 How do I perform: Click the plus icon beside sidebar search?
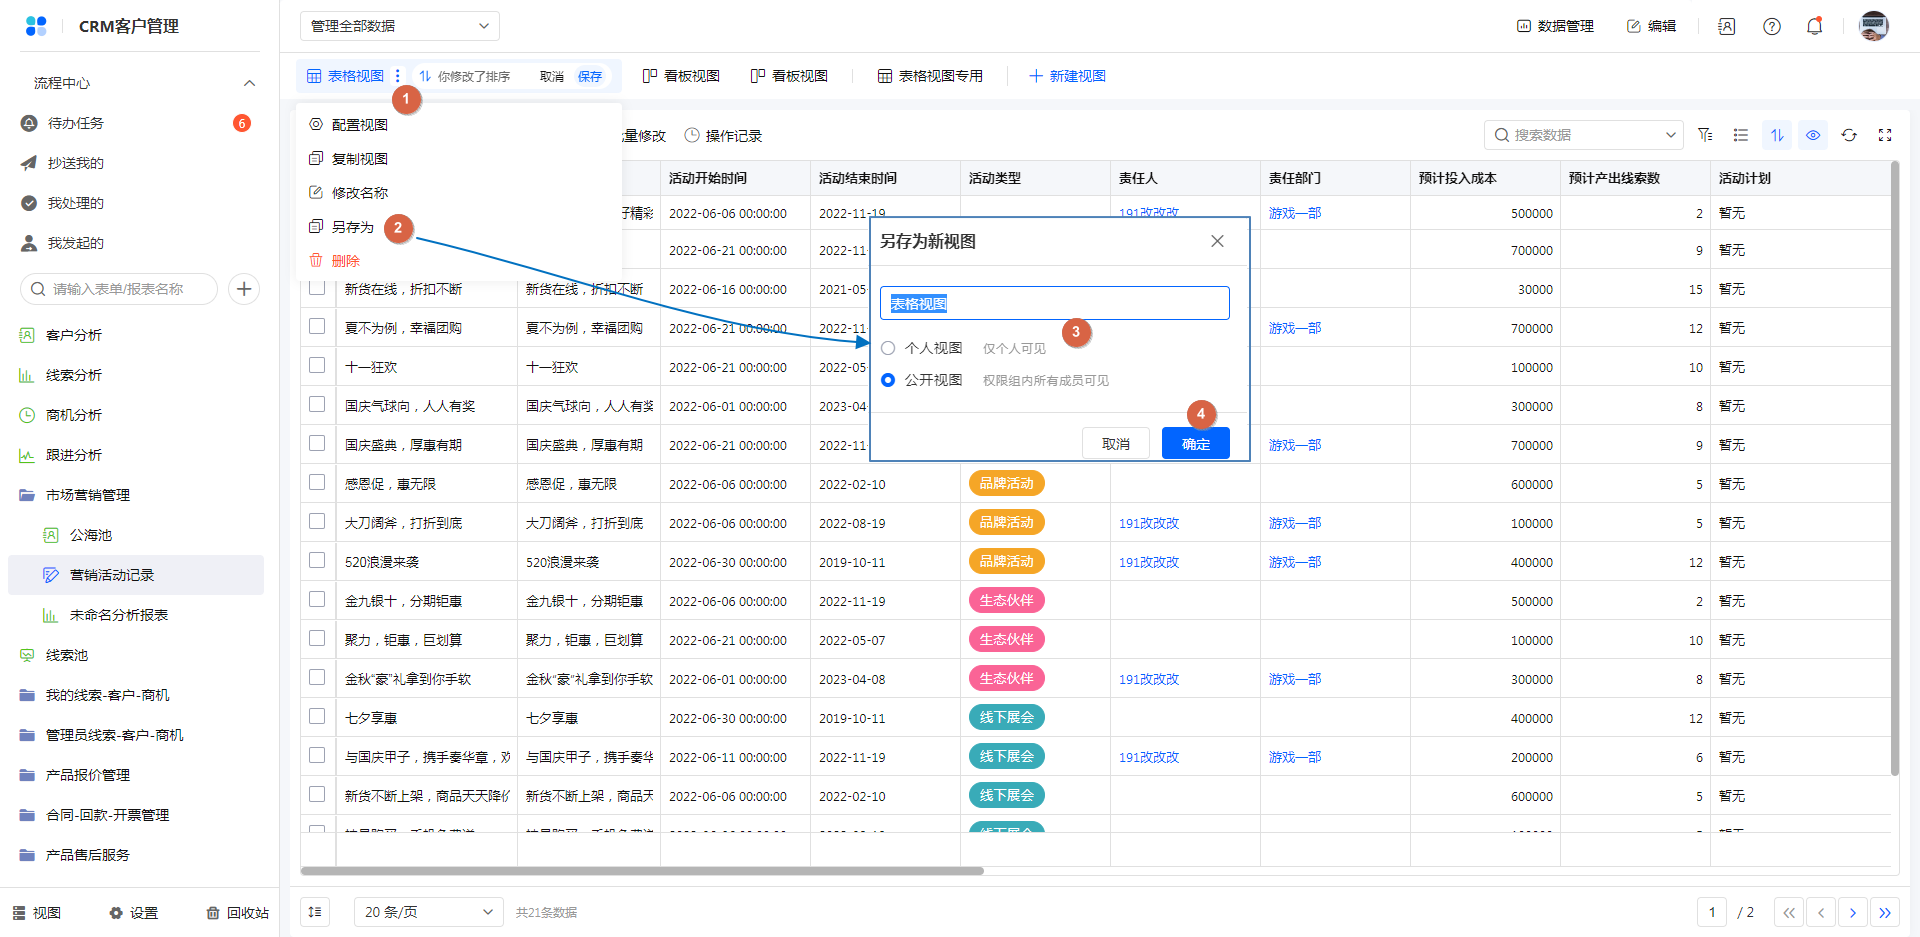tap(244, 289)
